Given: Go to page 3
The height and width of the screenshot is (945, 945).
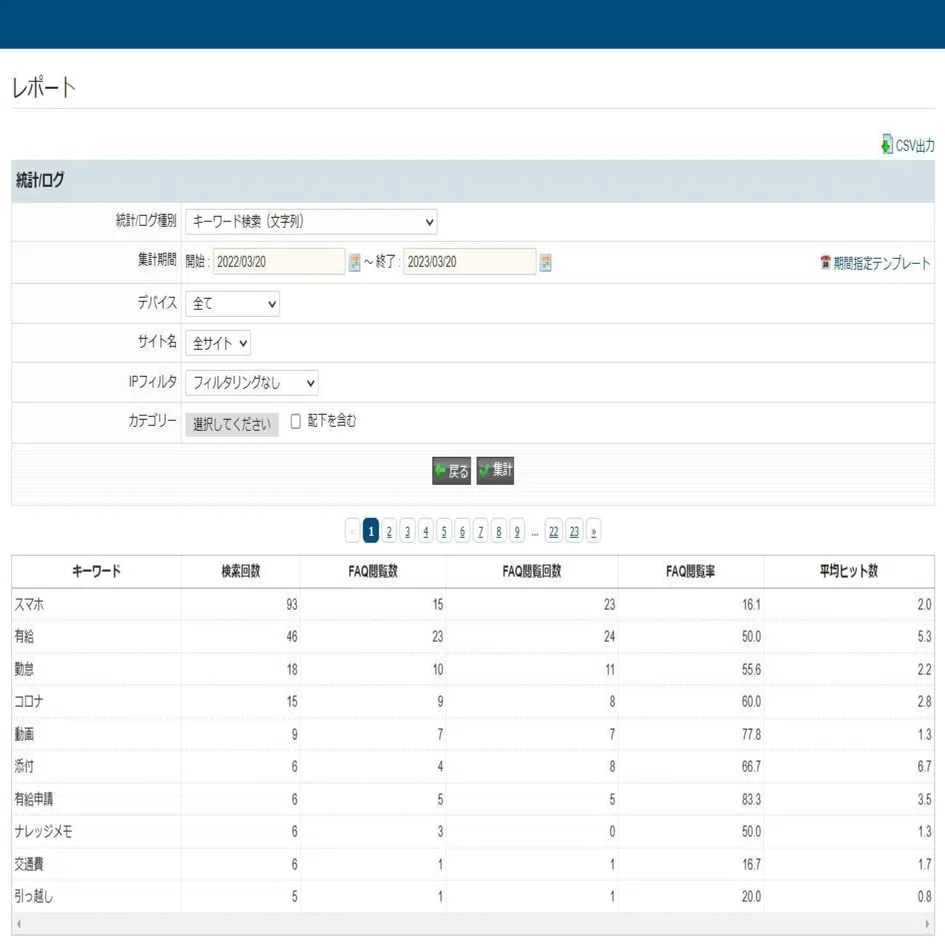Looking at the screenshot, I should pyautogui.click(x=407, y=531).
